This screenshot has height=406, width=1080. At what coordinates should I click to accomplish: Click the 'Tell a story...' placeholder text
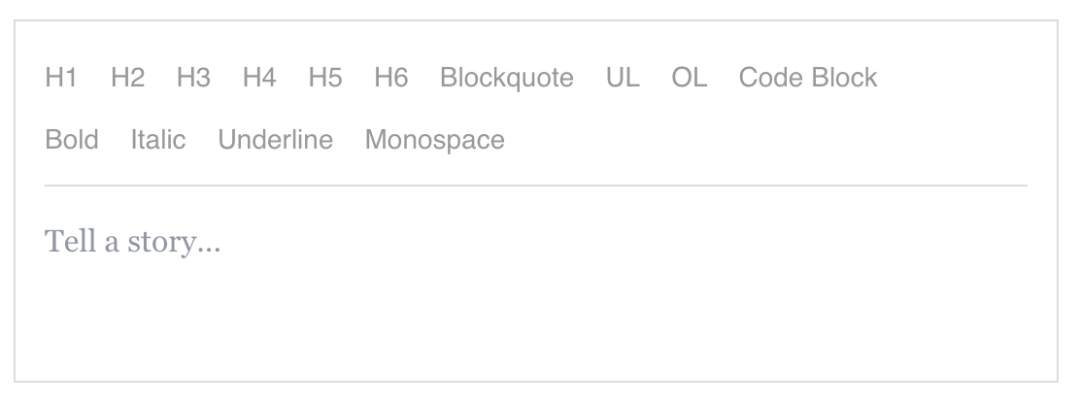coord(132,242)
